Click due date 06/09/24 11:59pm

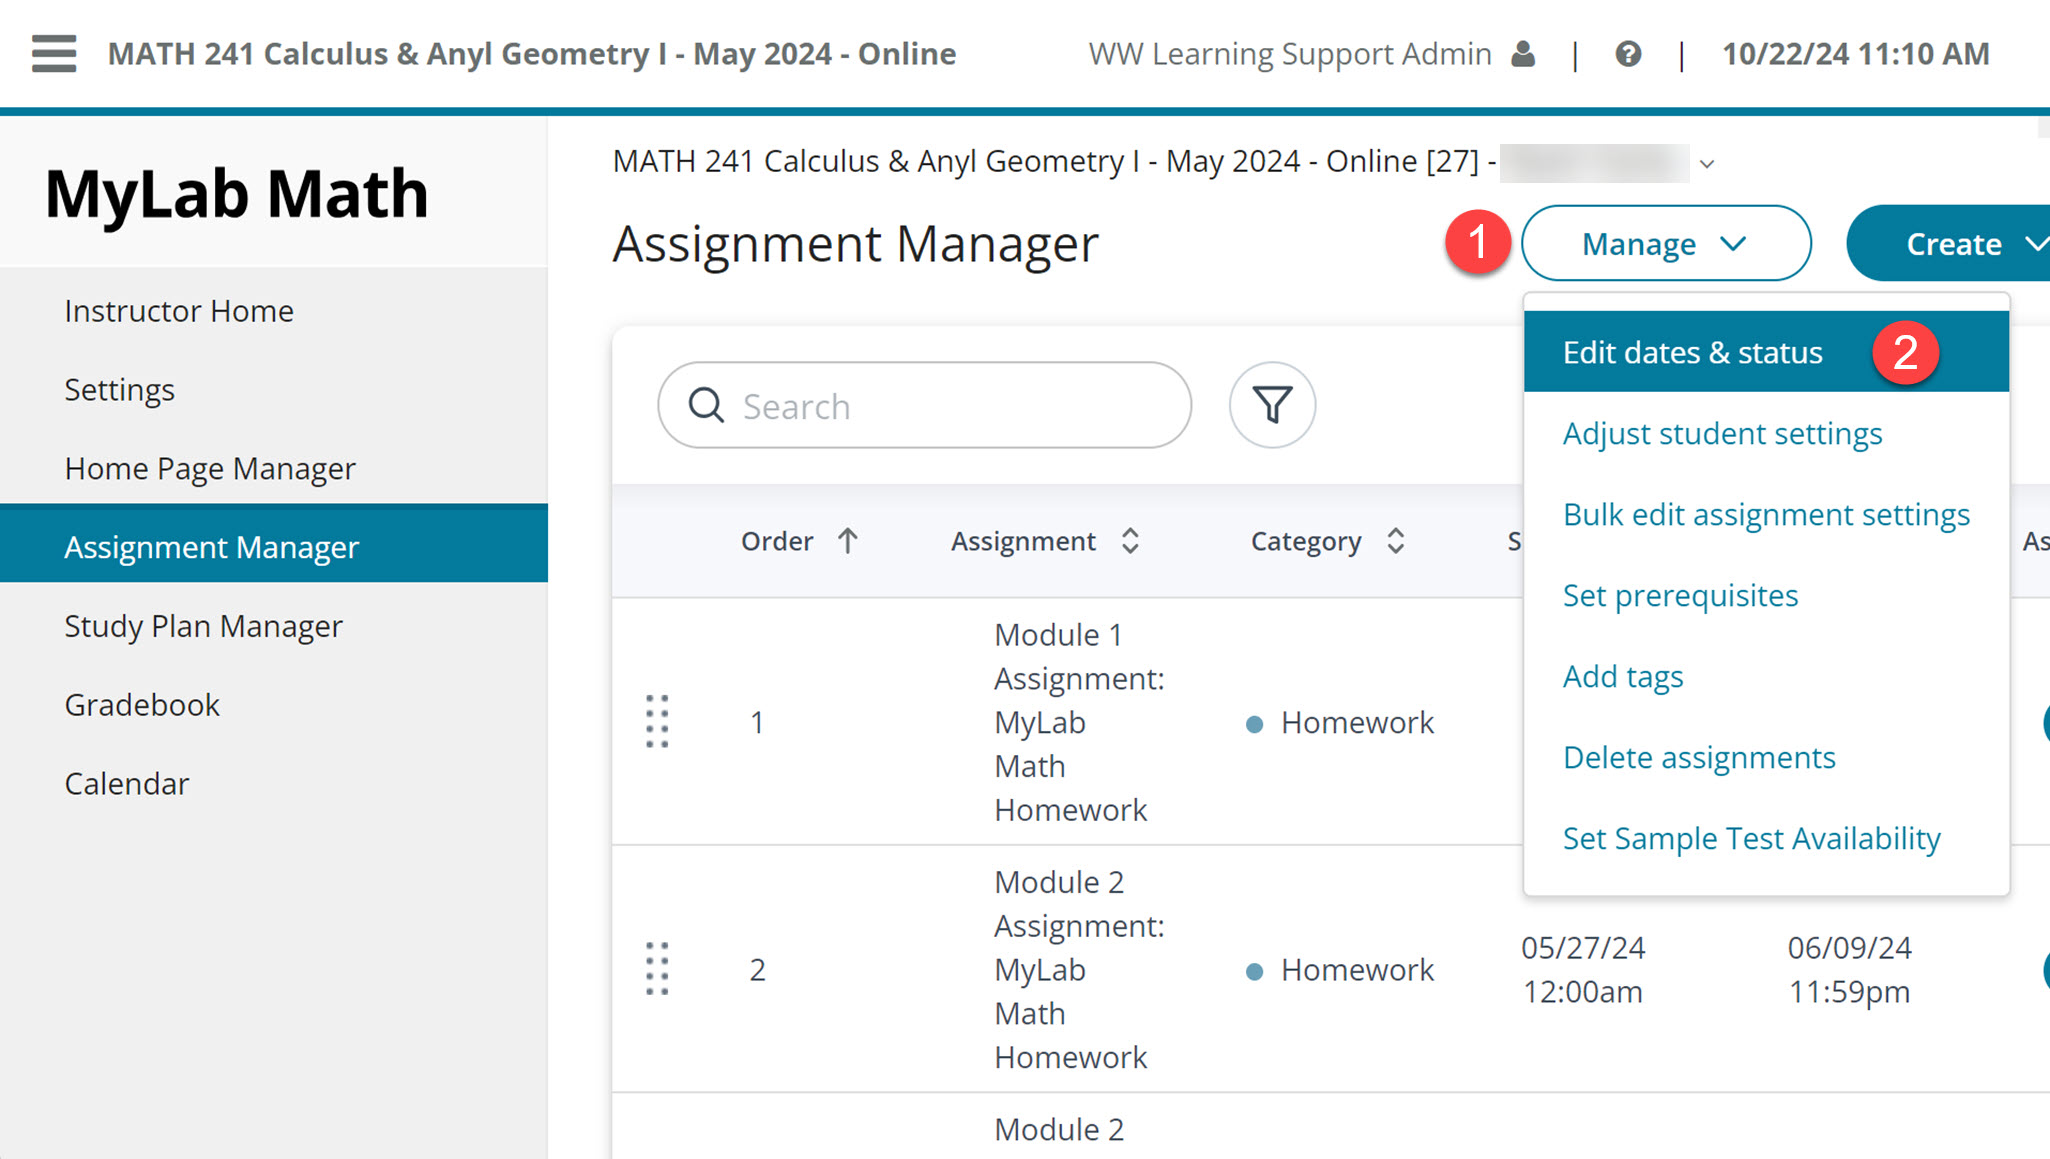point(1849,969)
